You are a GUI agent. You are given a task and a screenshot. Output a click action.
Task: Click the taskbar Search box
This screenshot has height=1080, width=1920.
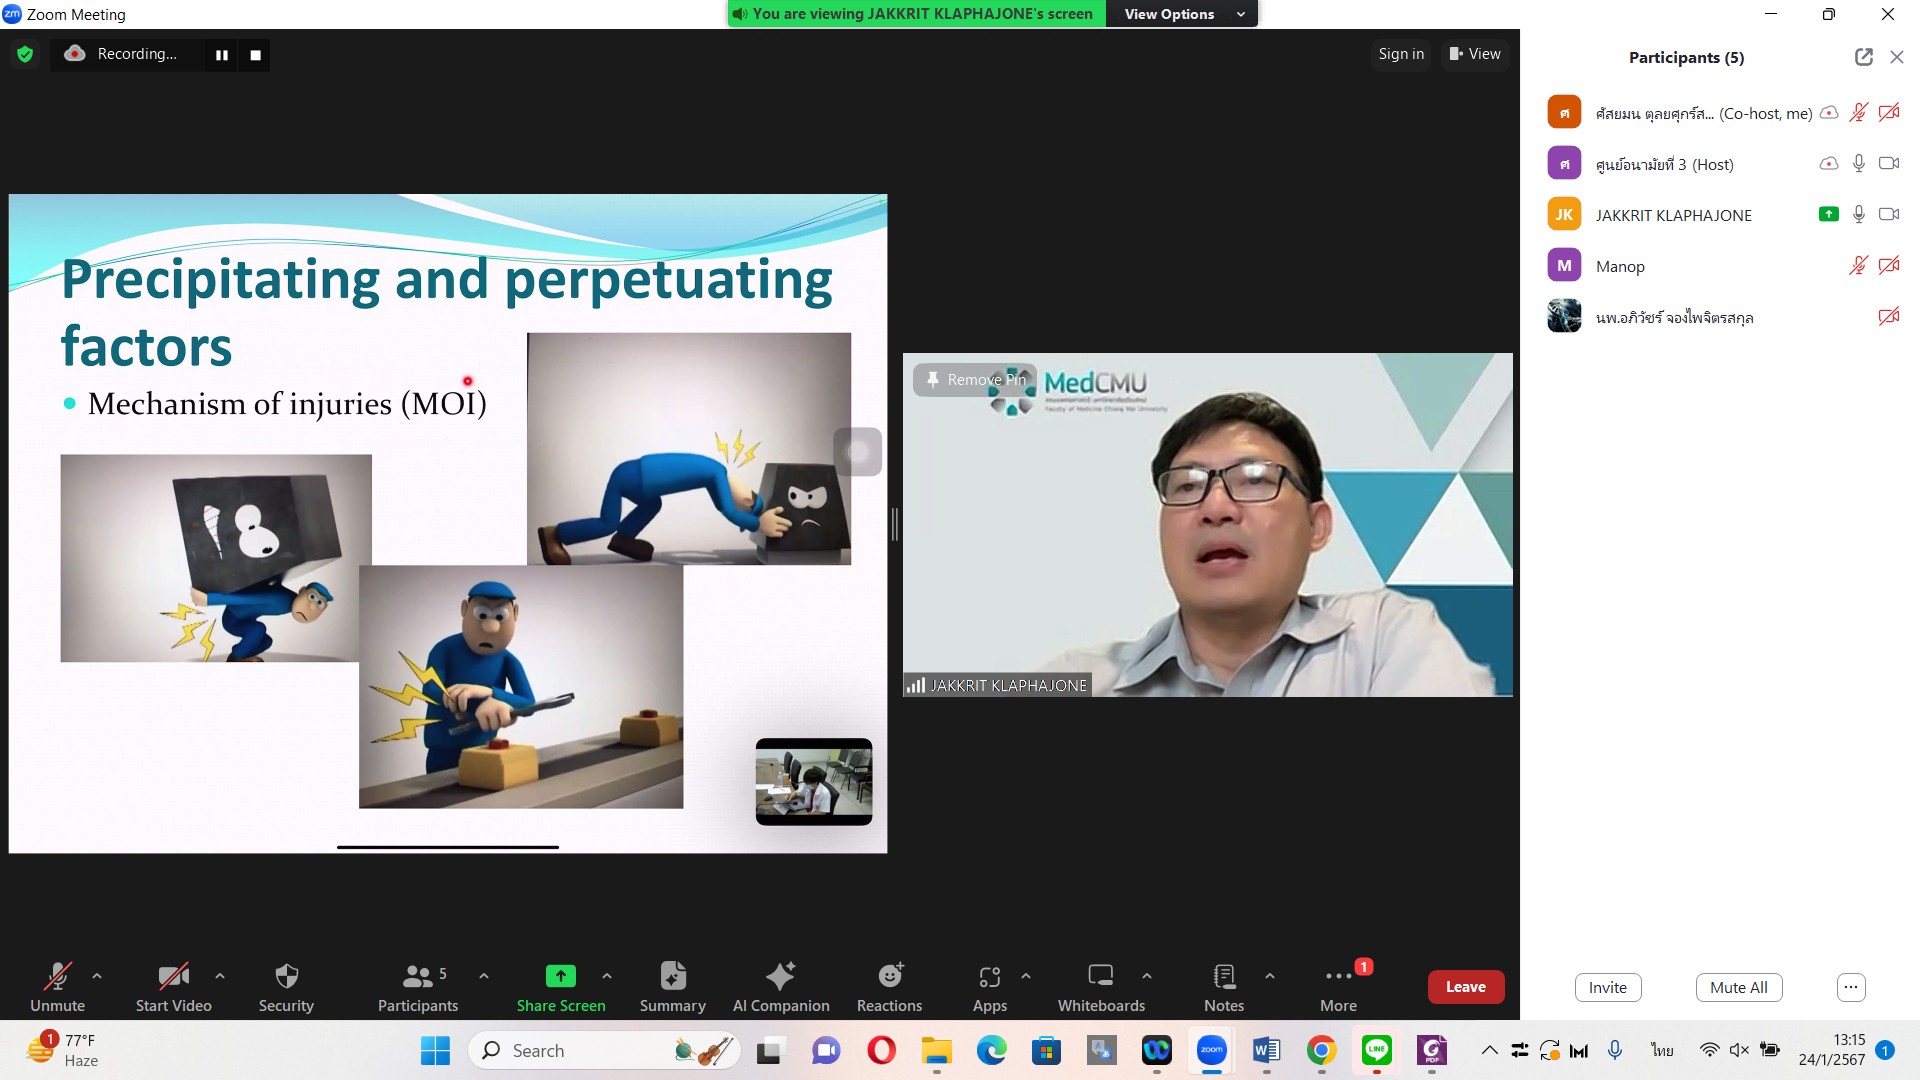coord(604,1050)
